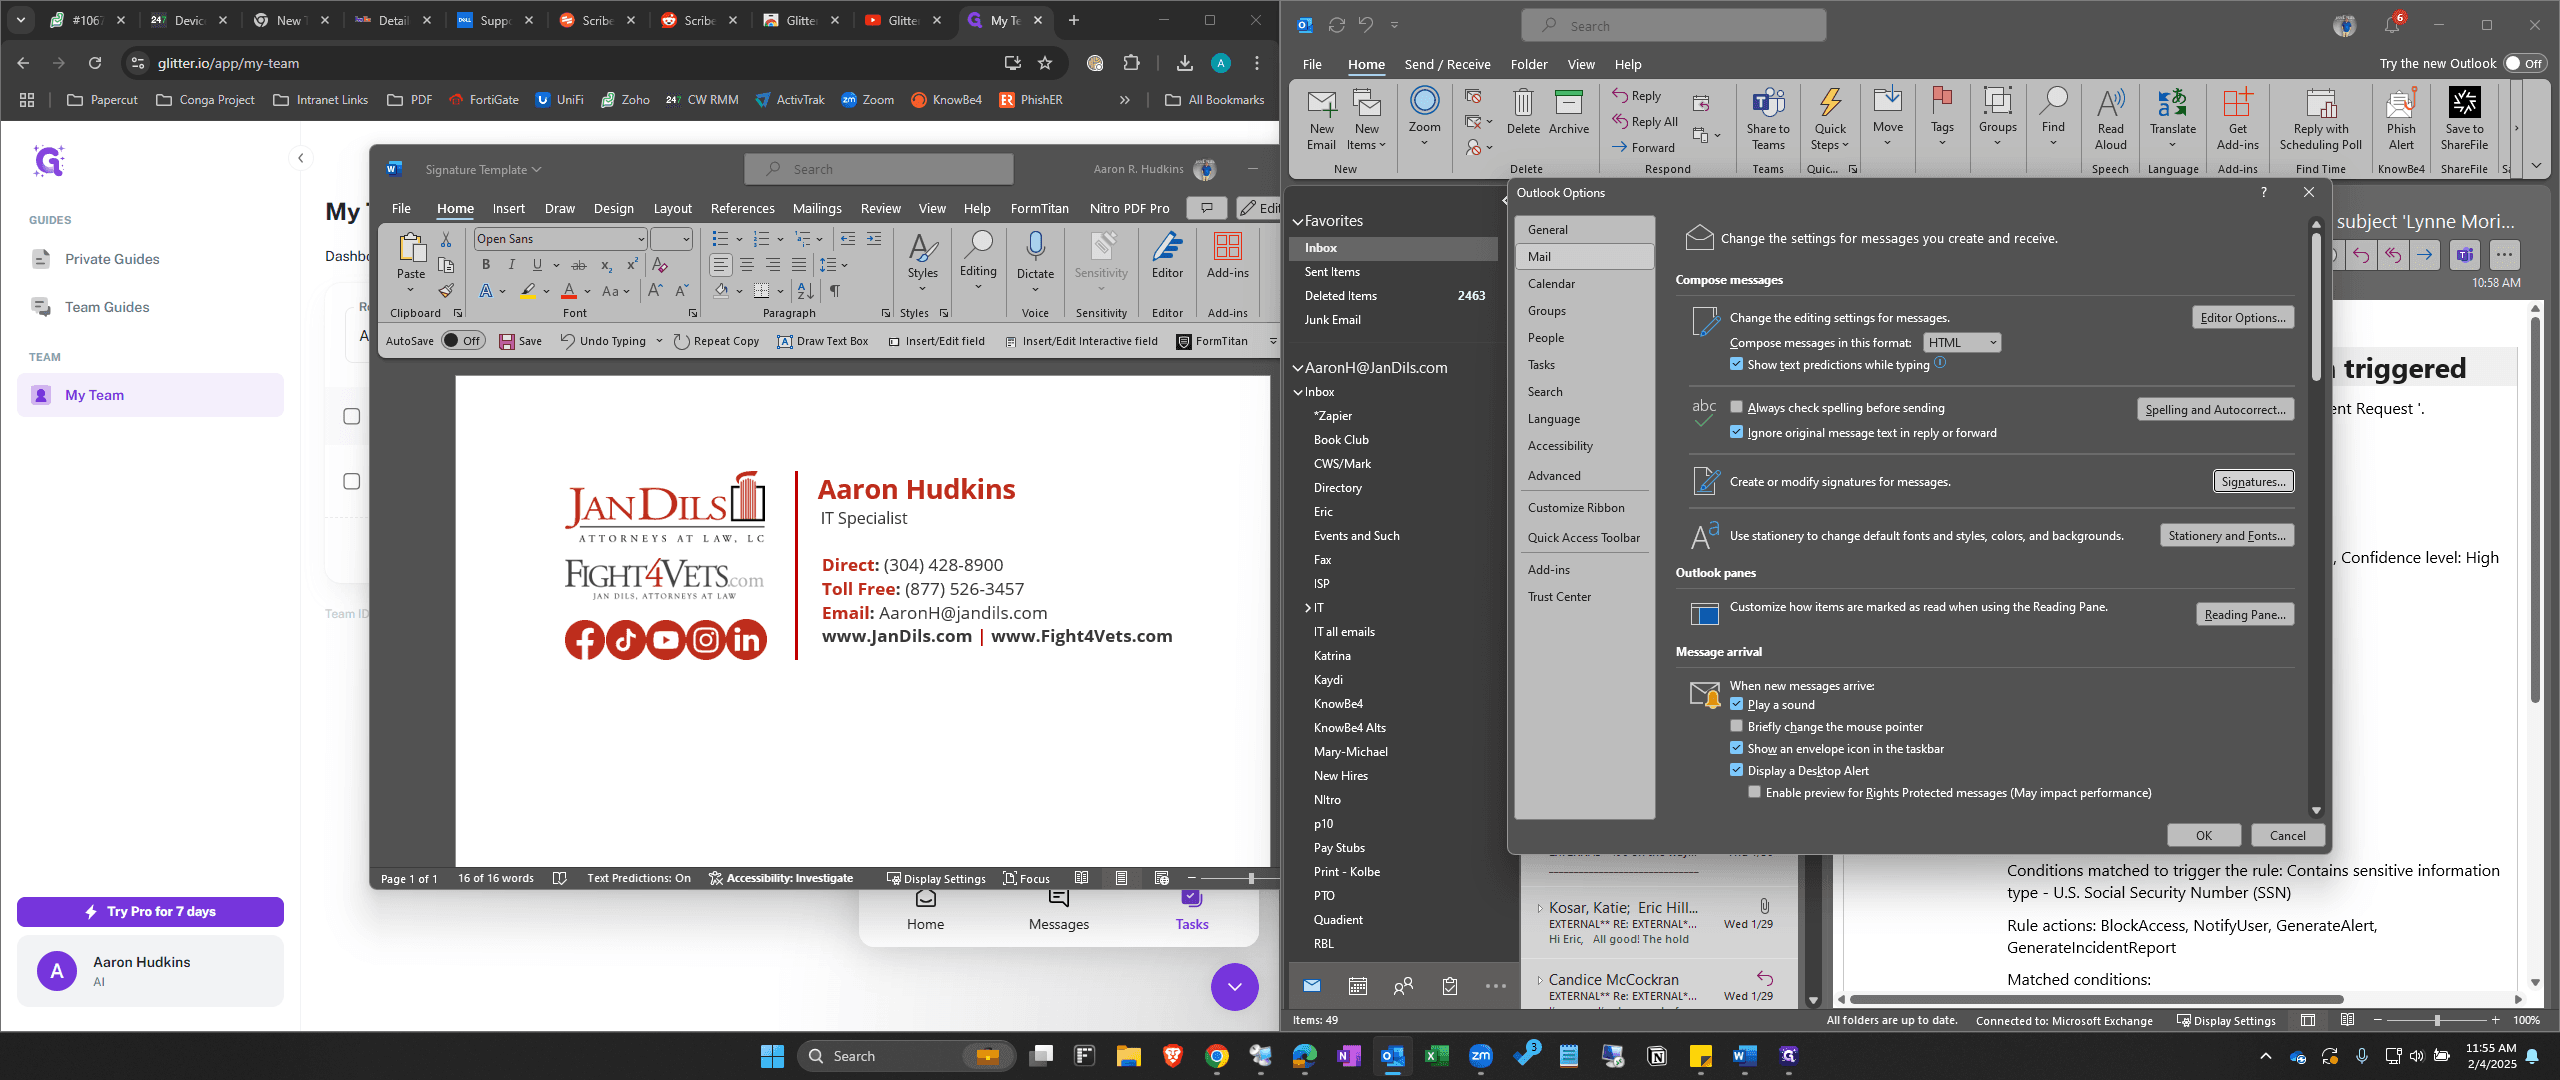2560x1080 pixels.
Task: Adjust the Word zoom slider handle
Action: (1251, 878)
